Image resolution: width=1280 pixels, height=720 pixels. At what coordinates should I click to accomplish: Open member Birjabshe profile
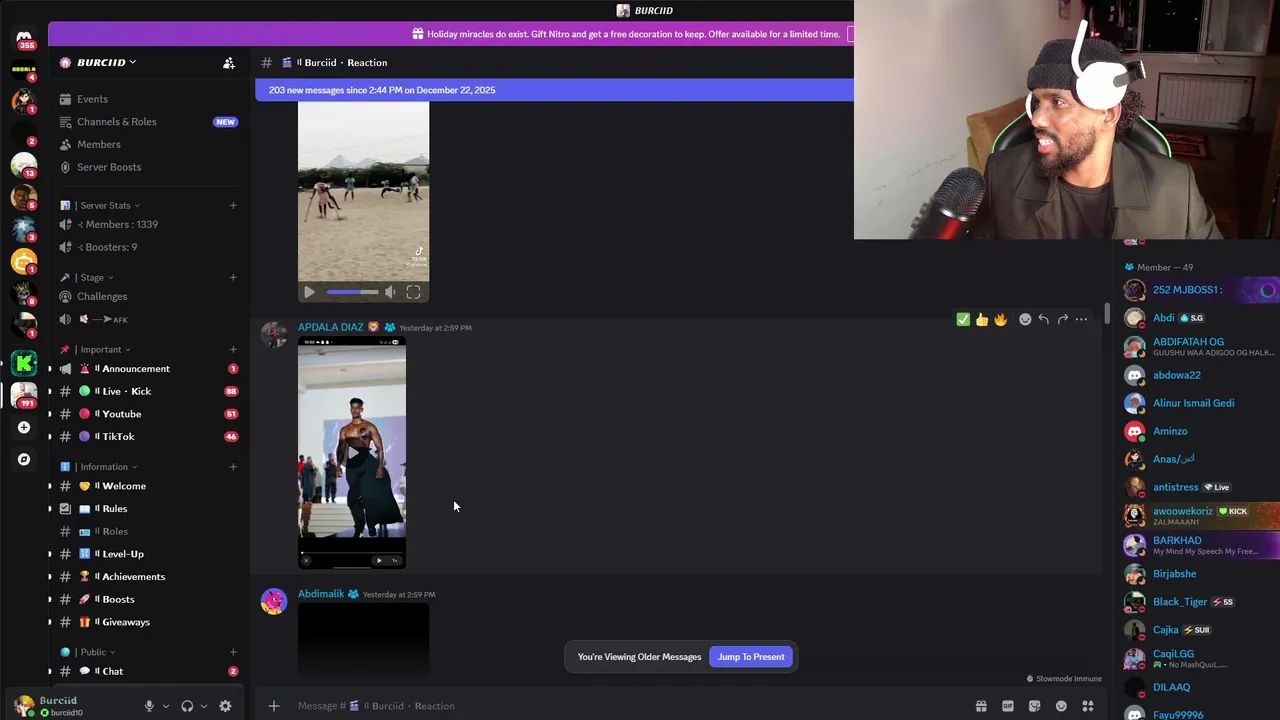click(x=1199, y=574)
